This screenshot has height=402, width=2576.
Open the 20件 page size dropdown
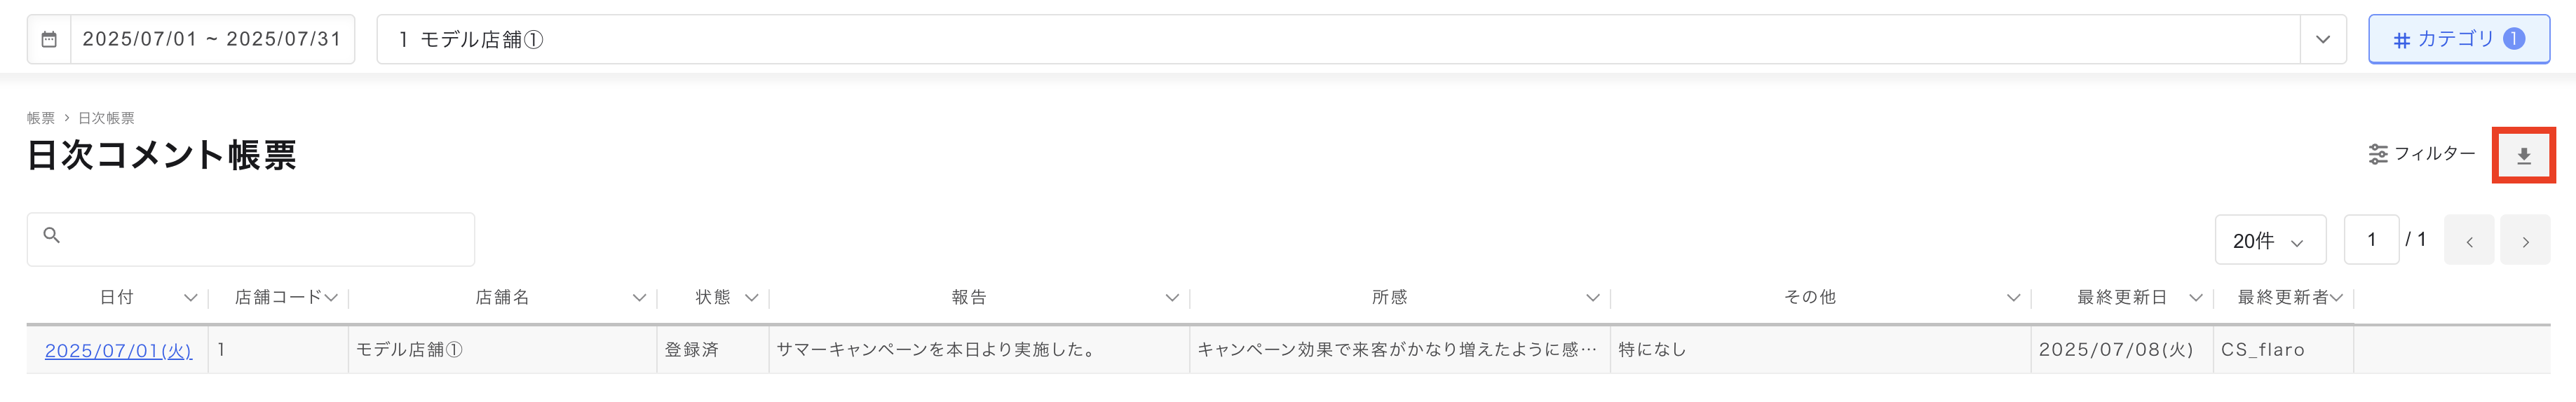2270,240
